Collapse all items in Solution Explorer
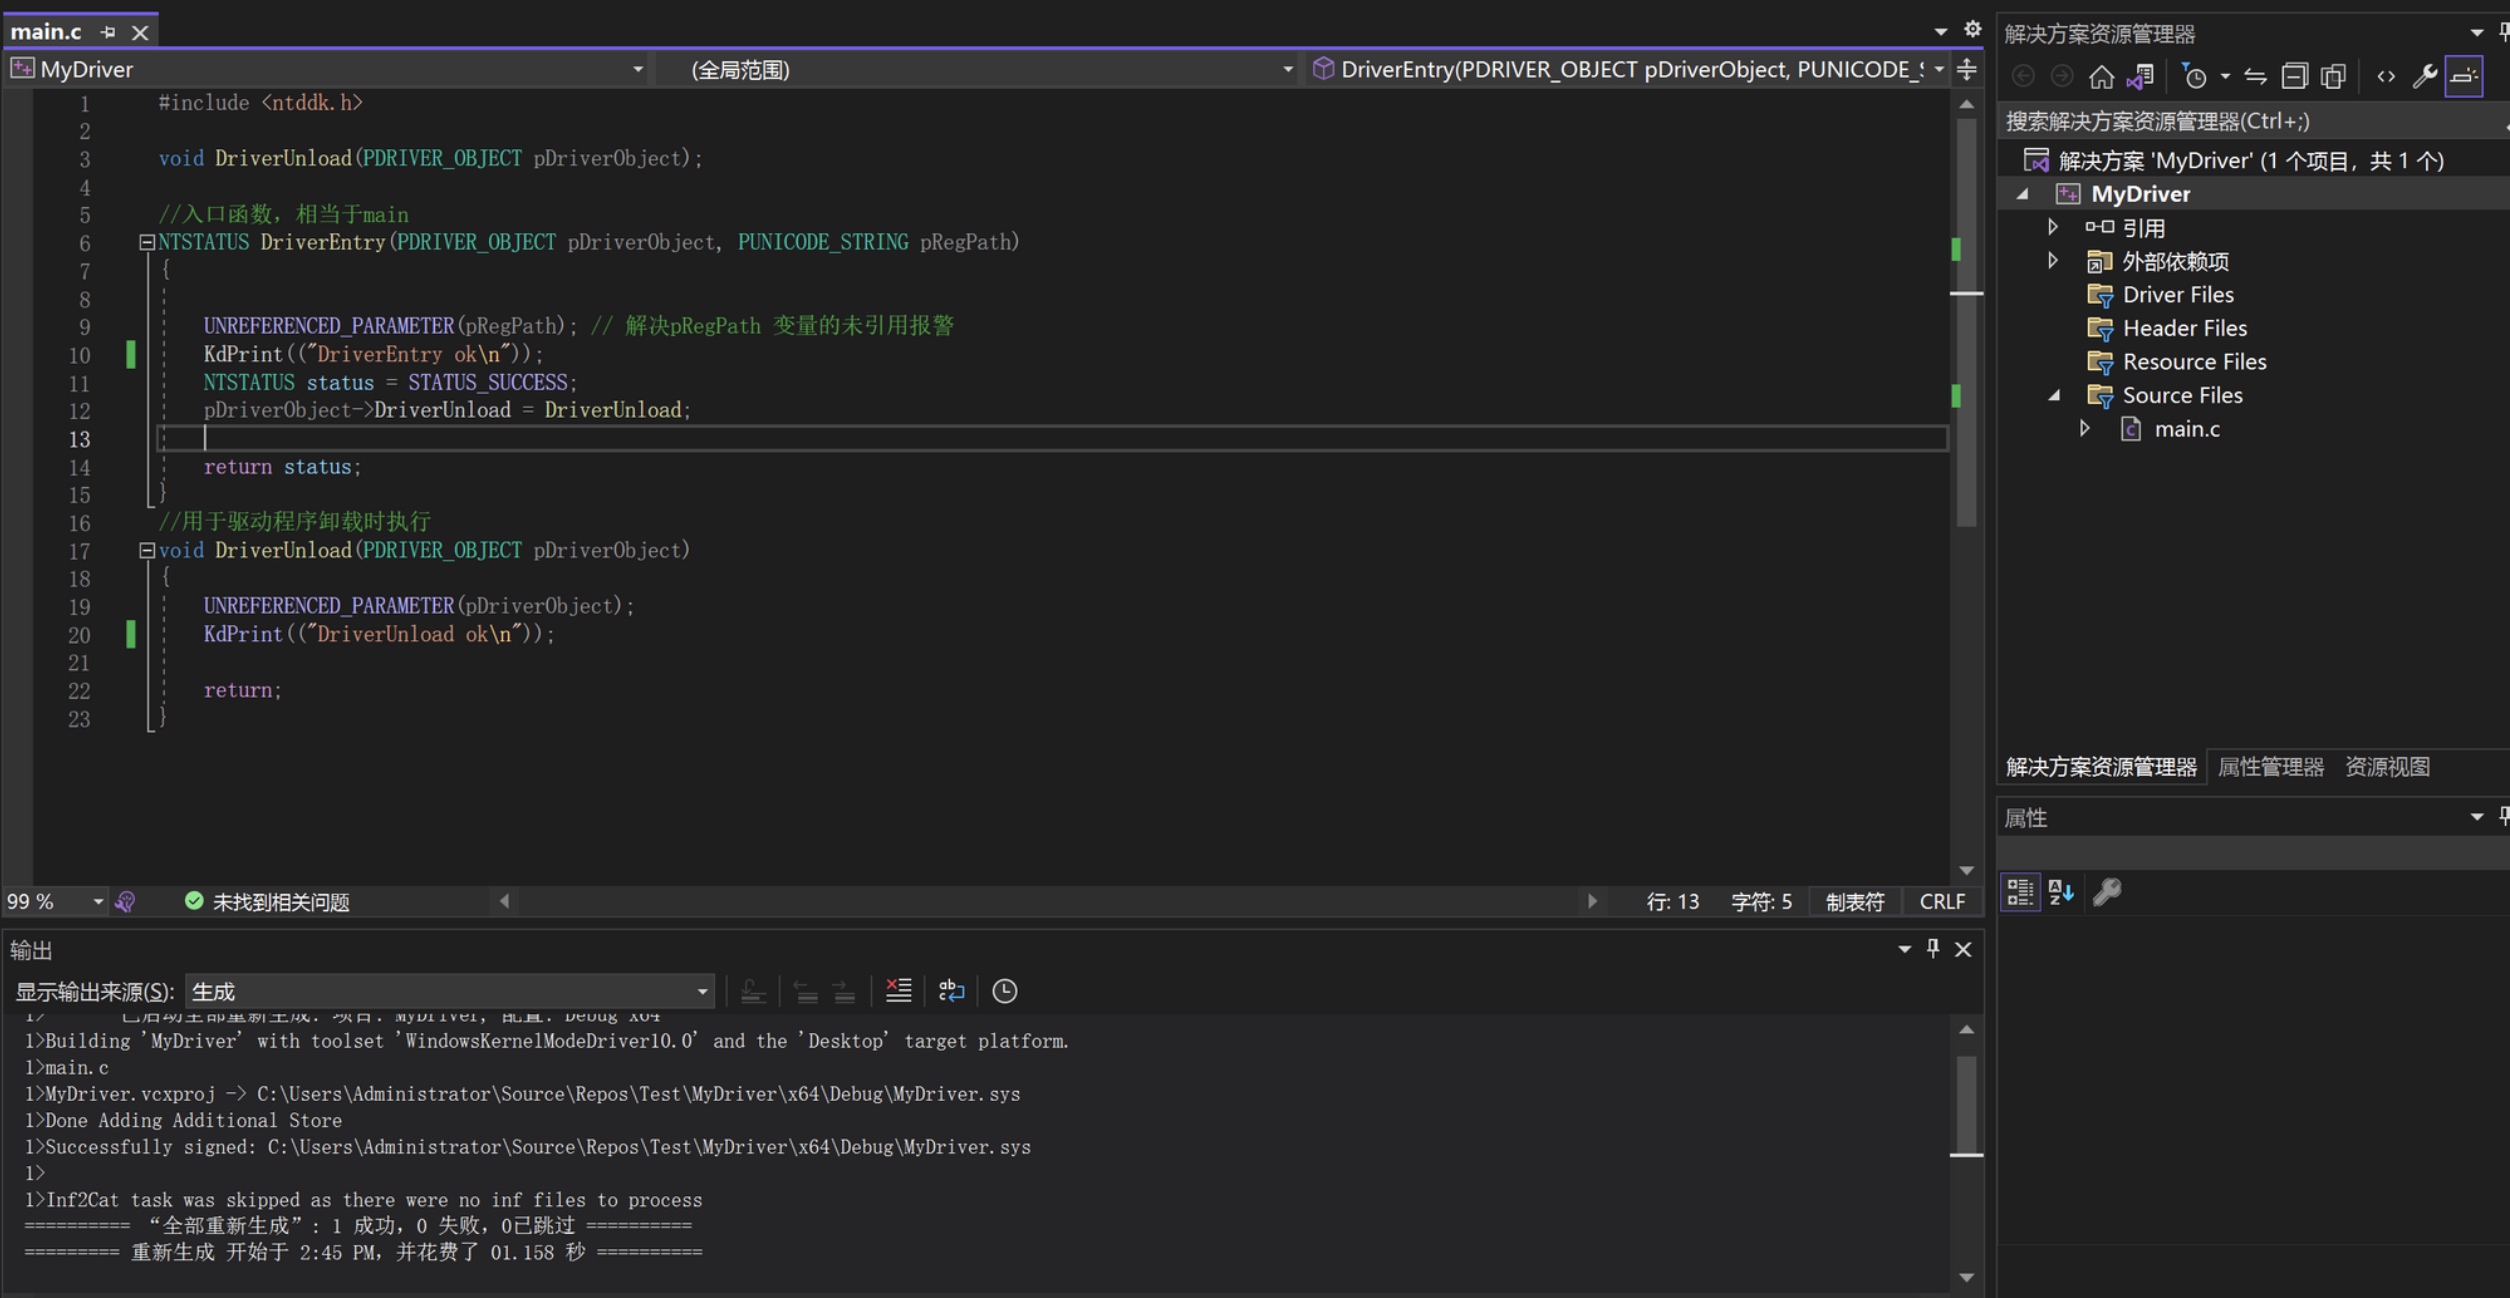Screen dimensions: 2510x1298 tap(2294, 76)
